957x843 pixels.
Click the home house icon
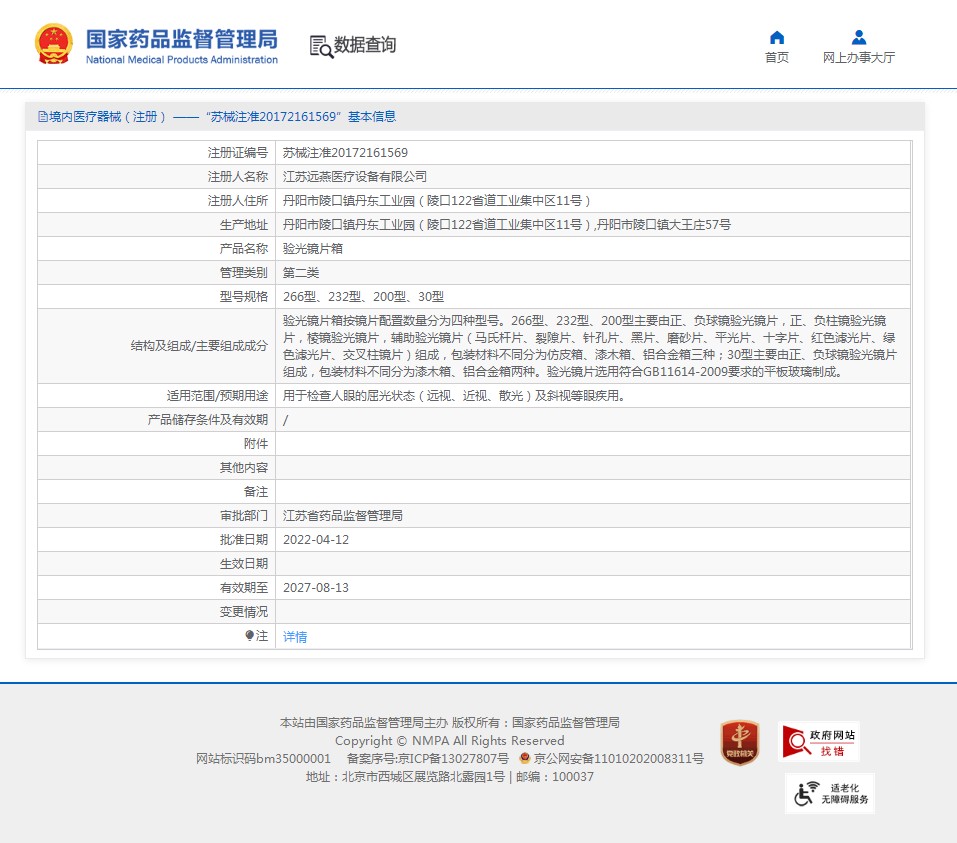point(776,38)
